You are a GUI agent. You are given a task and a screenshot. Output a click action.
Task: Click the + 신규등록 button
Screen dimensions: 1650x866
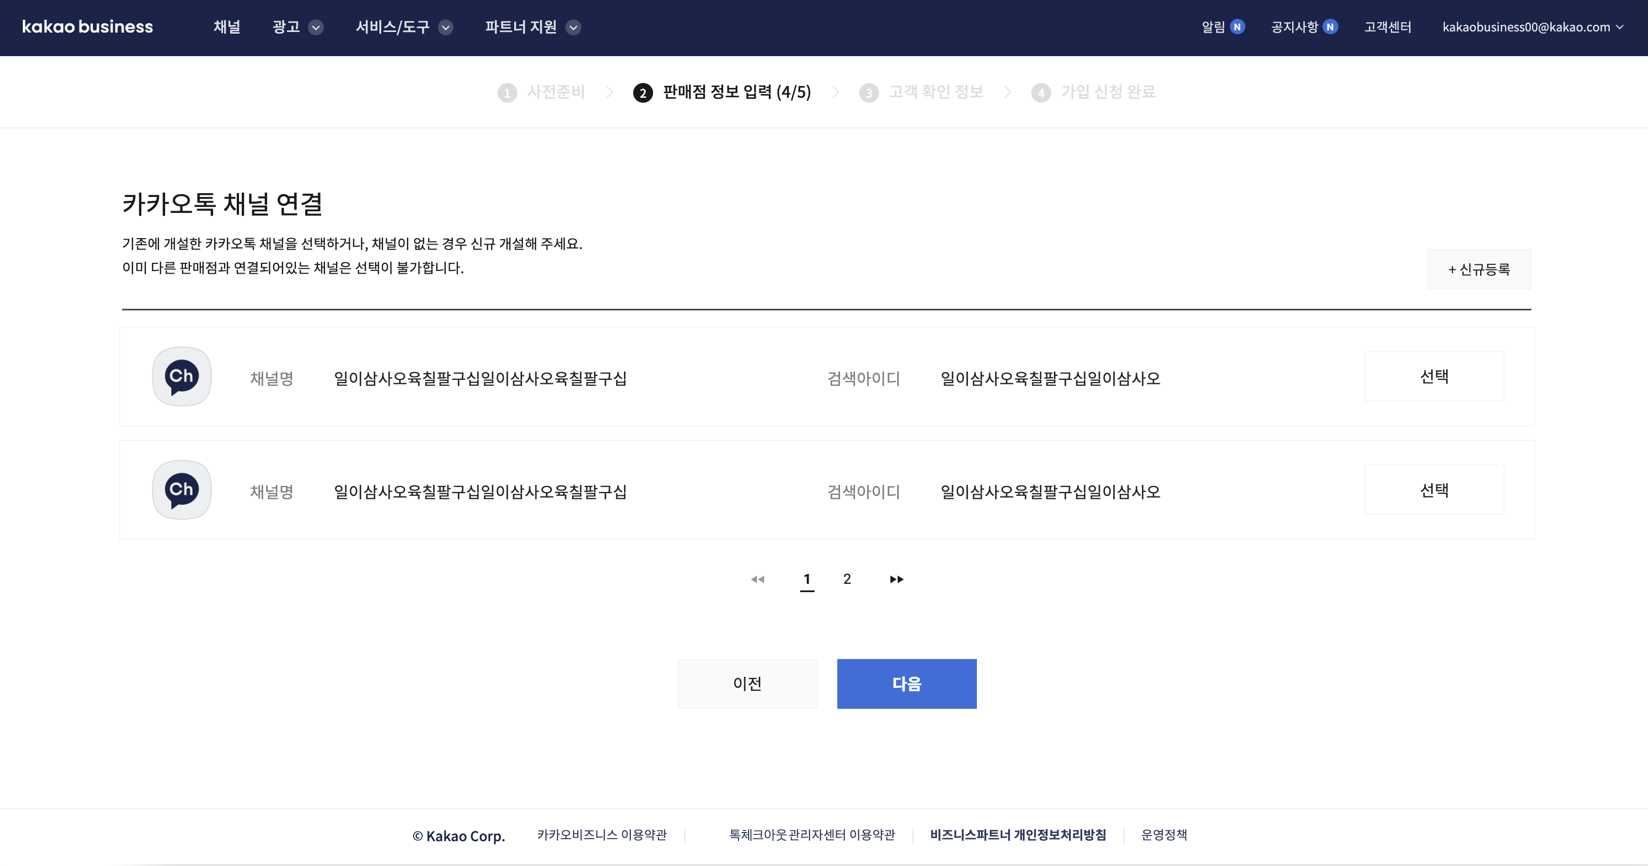point(1478,269)
